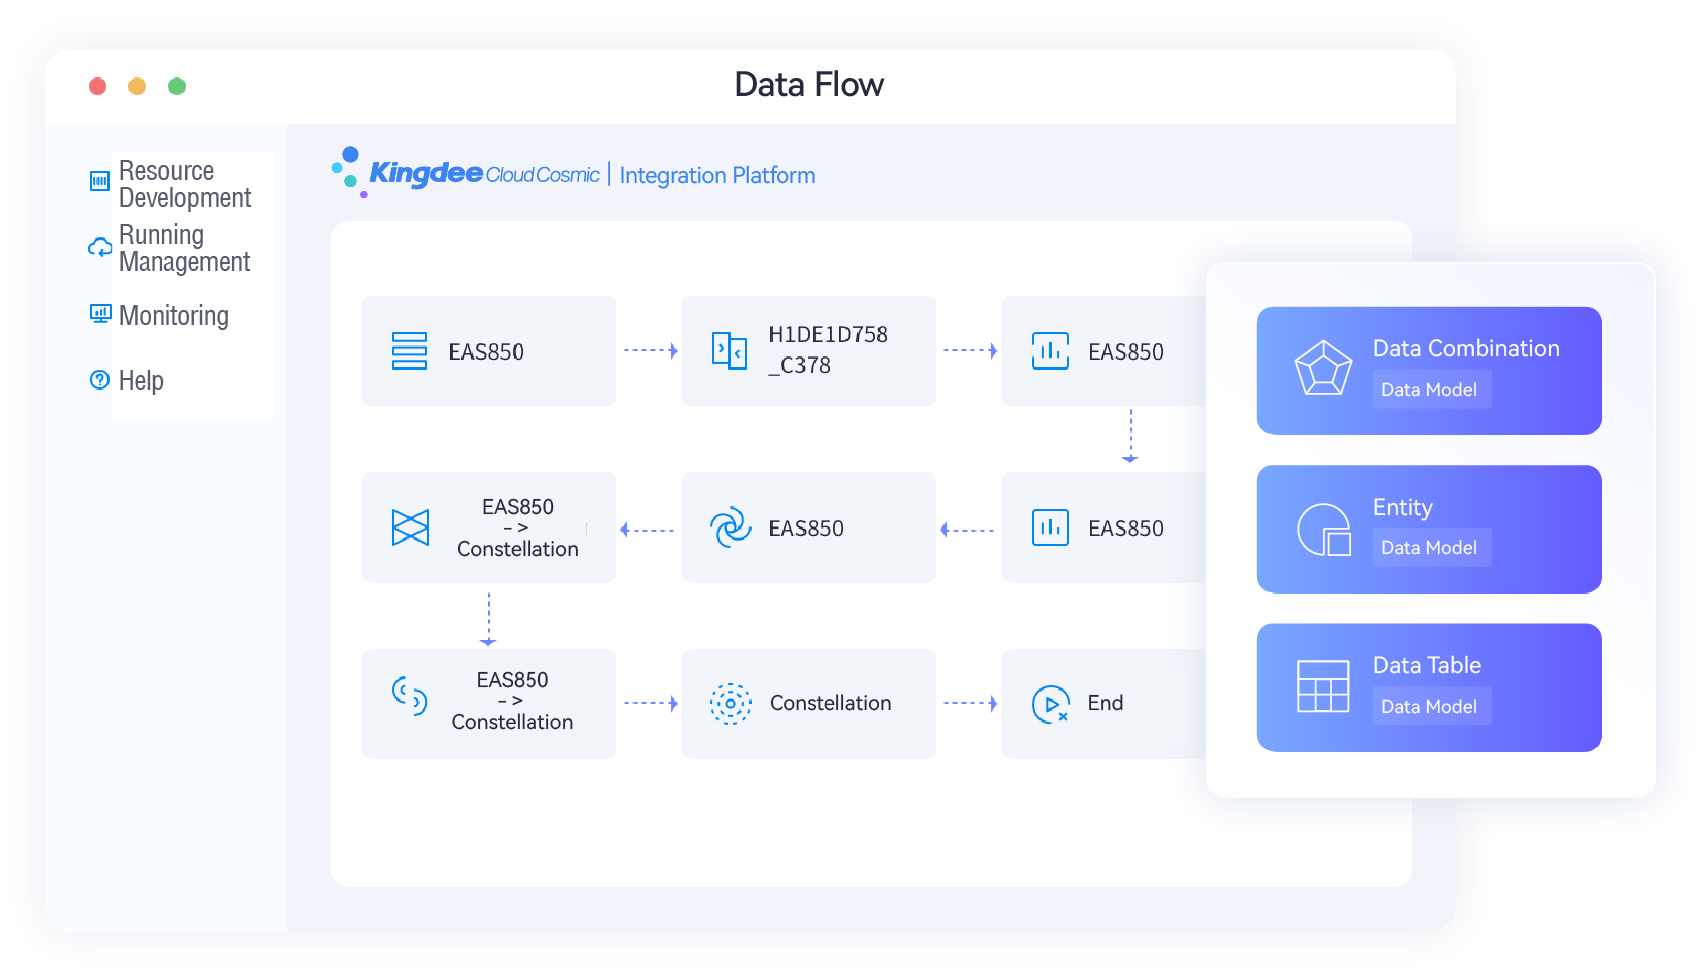Click the Entity shape icon
The height and width of the screenshot is (979, 1702).
coord(1323,529)
